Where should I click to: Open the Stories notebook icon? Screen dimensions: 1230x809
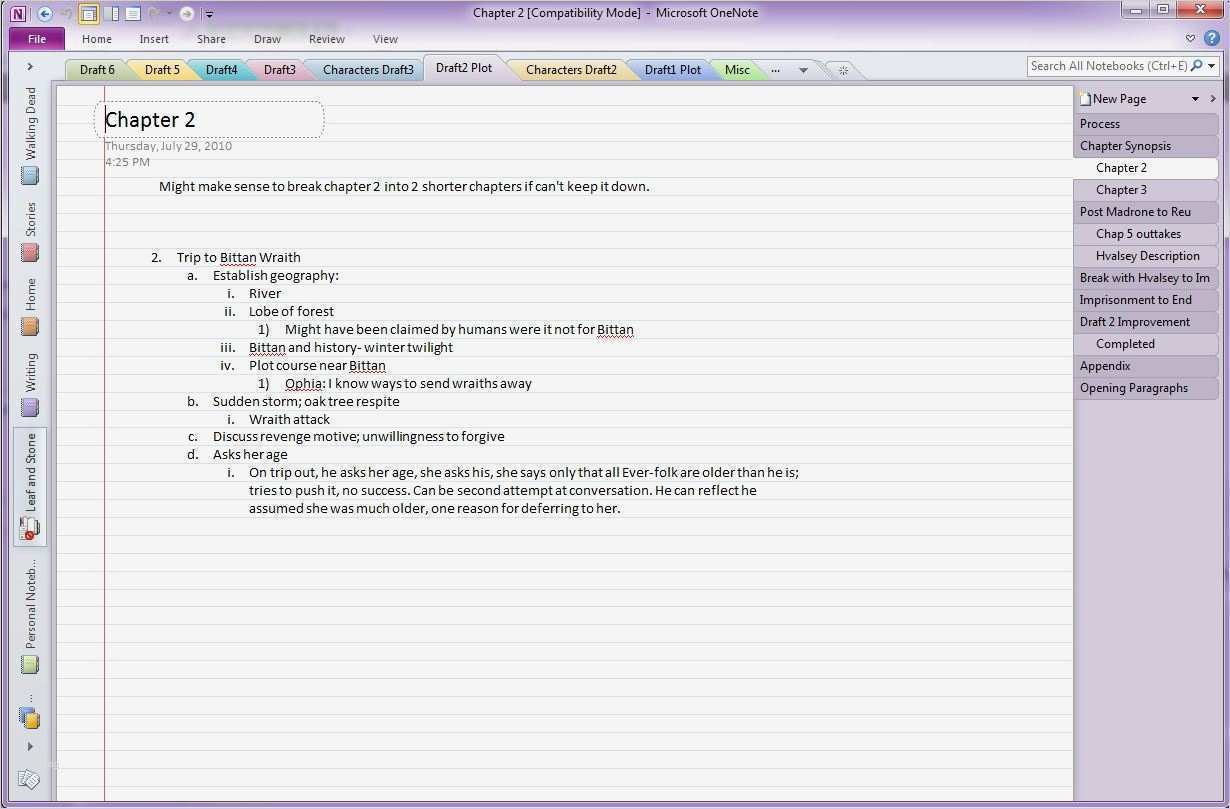(x=29, y=253)
